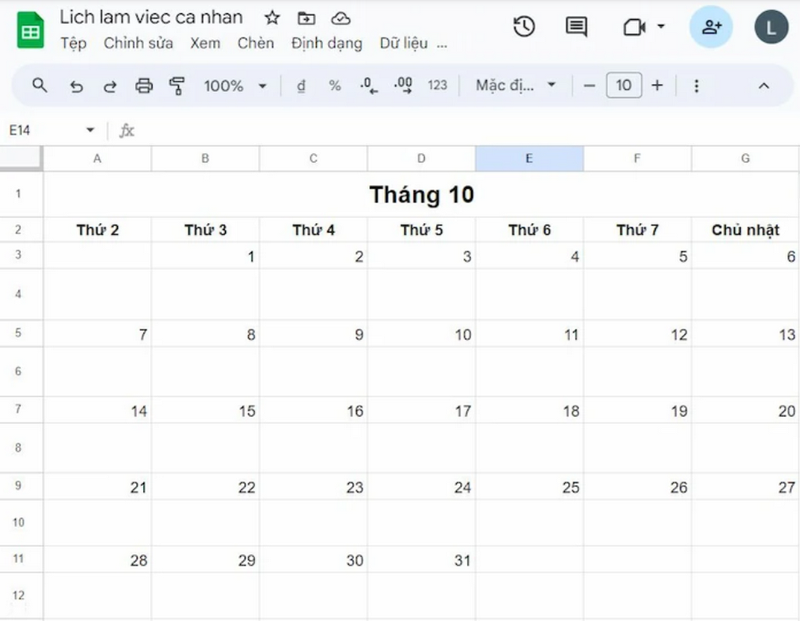Open the Định dạng menu
Screen dimensions: 800x621
pyautogui.click(x=325, y=43)
